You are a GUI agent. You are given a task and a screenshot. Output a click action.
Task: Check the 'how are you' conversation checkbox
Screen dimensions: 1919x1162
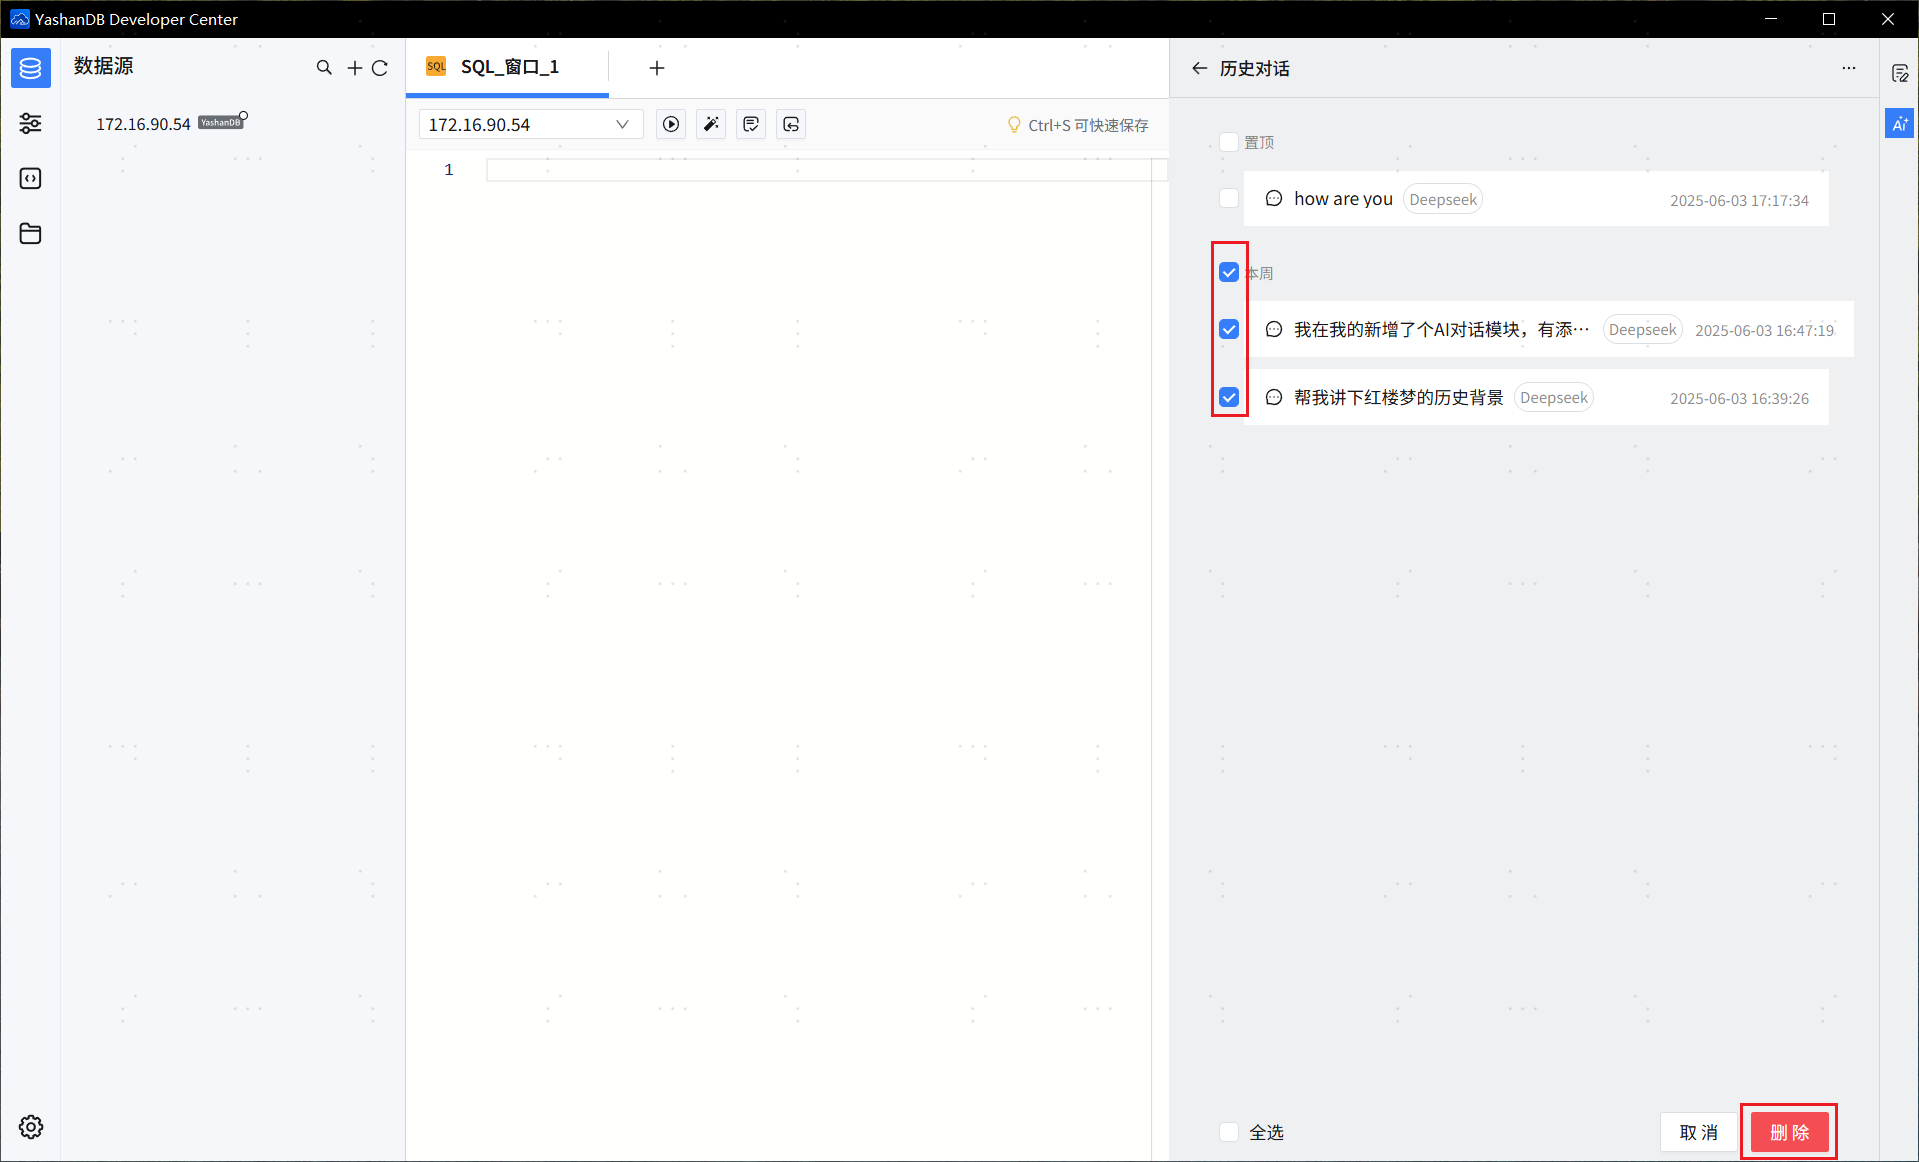(1229, 198)
